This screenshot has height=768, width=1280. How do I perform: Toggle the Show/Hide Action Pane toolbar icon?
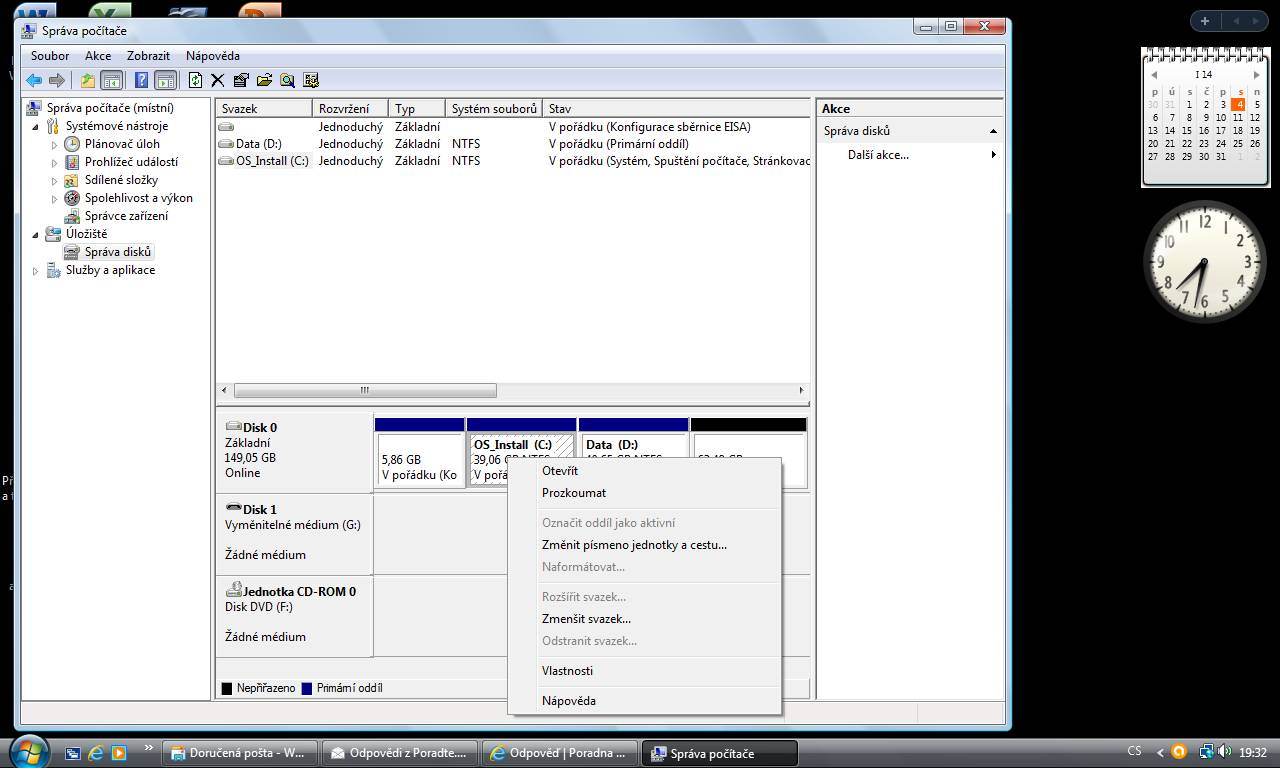(x=166, y=80)
